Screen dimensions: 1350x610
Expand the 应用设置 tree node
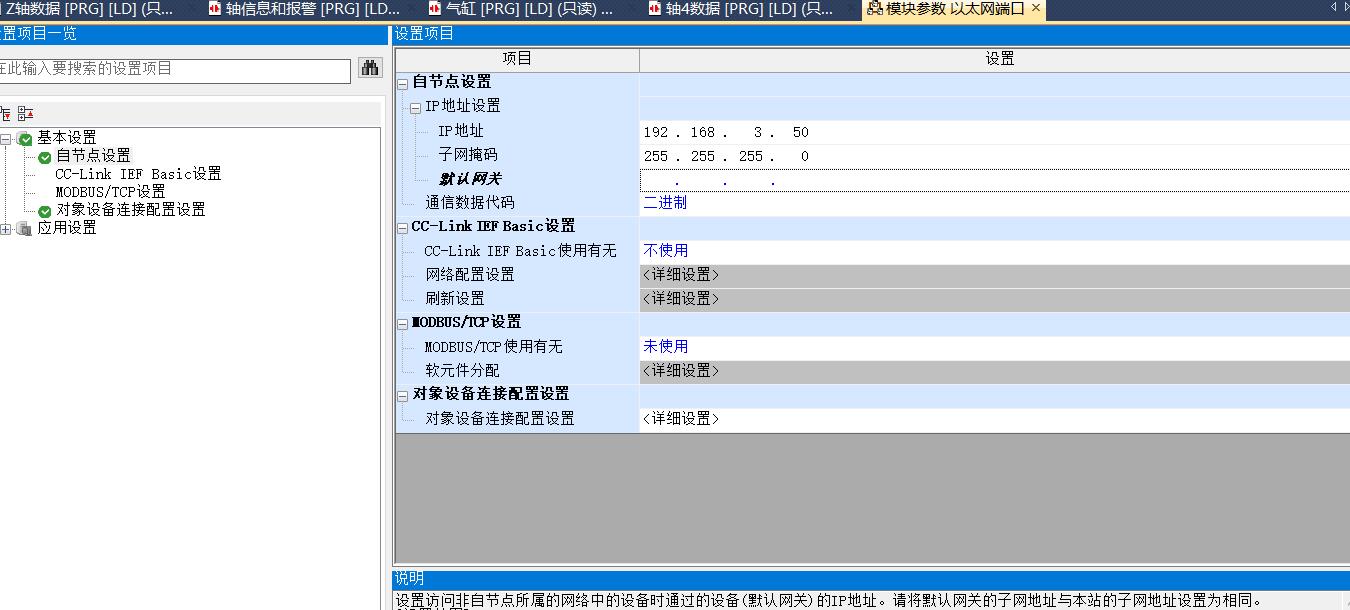point(6,229)
